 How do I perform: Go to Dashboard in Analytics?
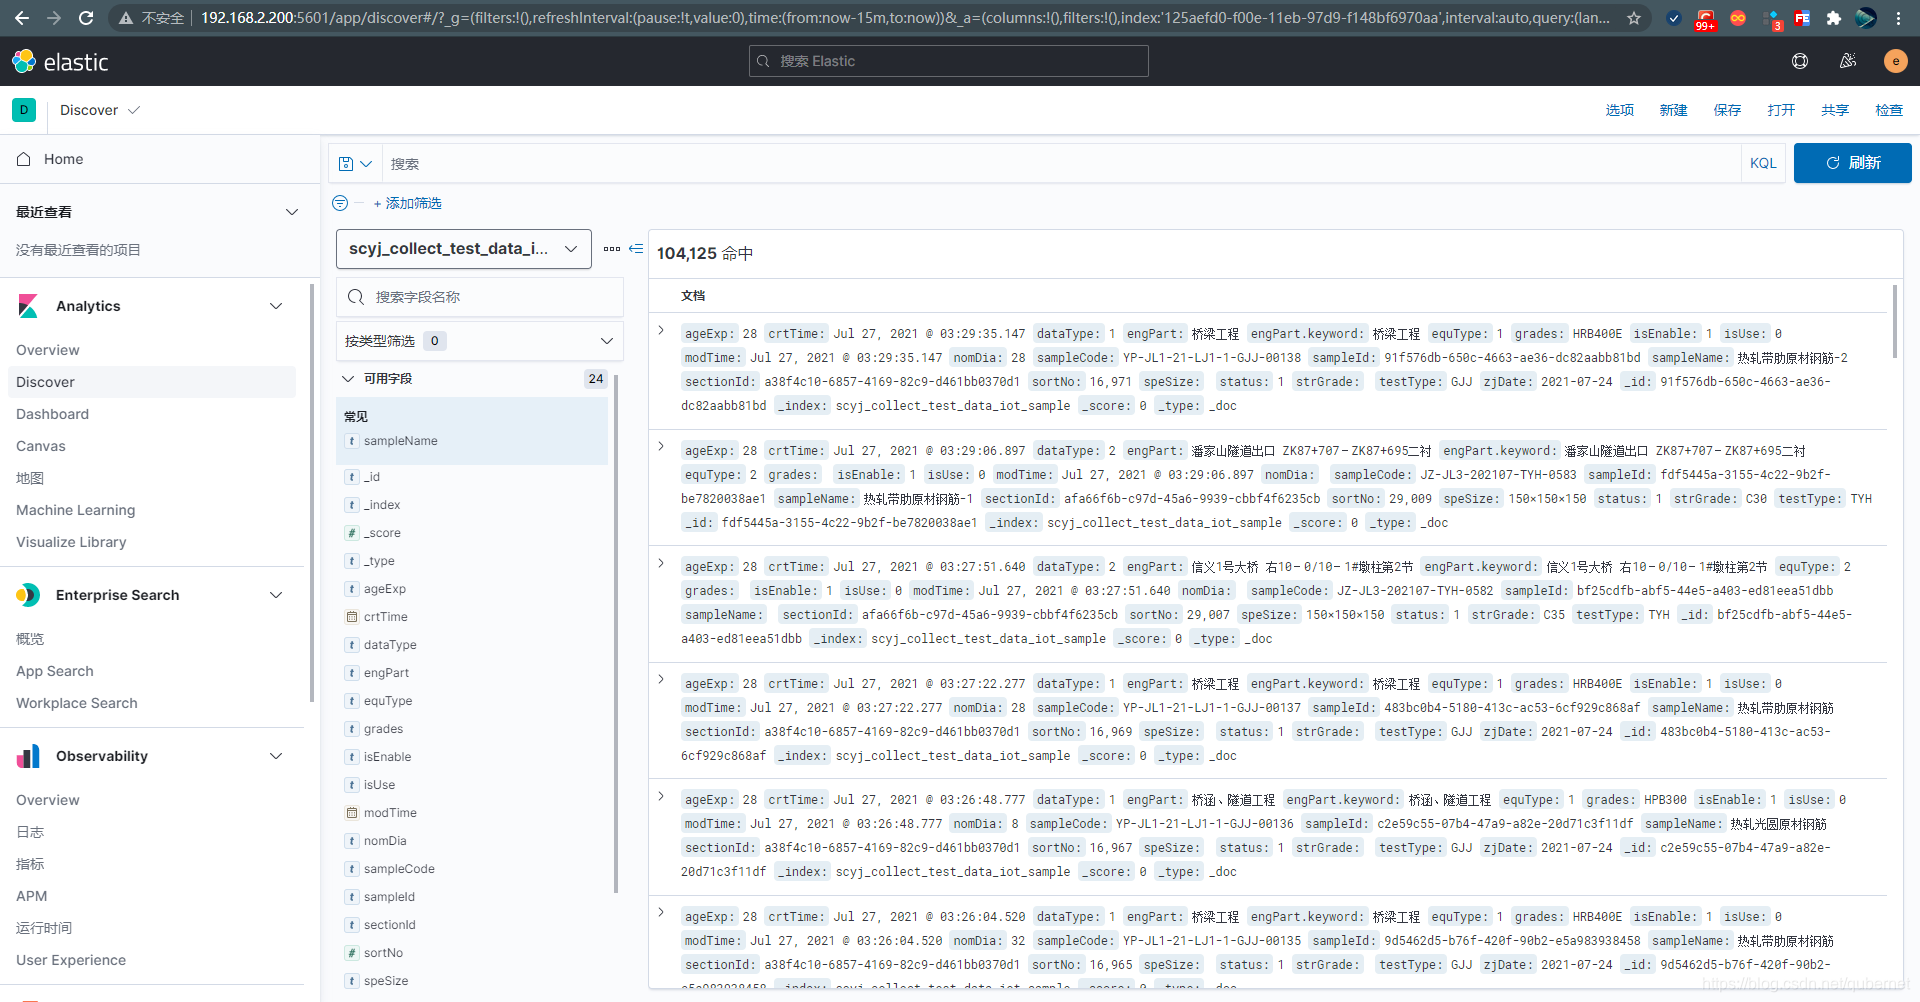click(52, 414)
